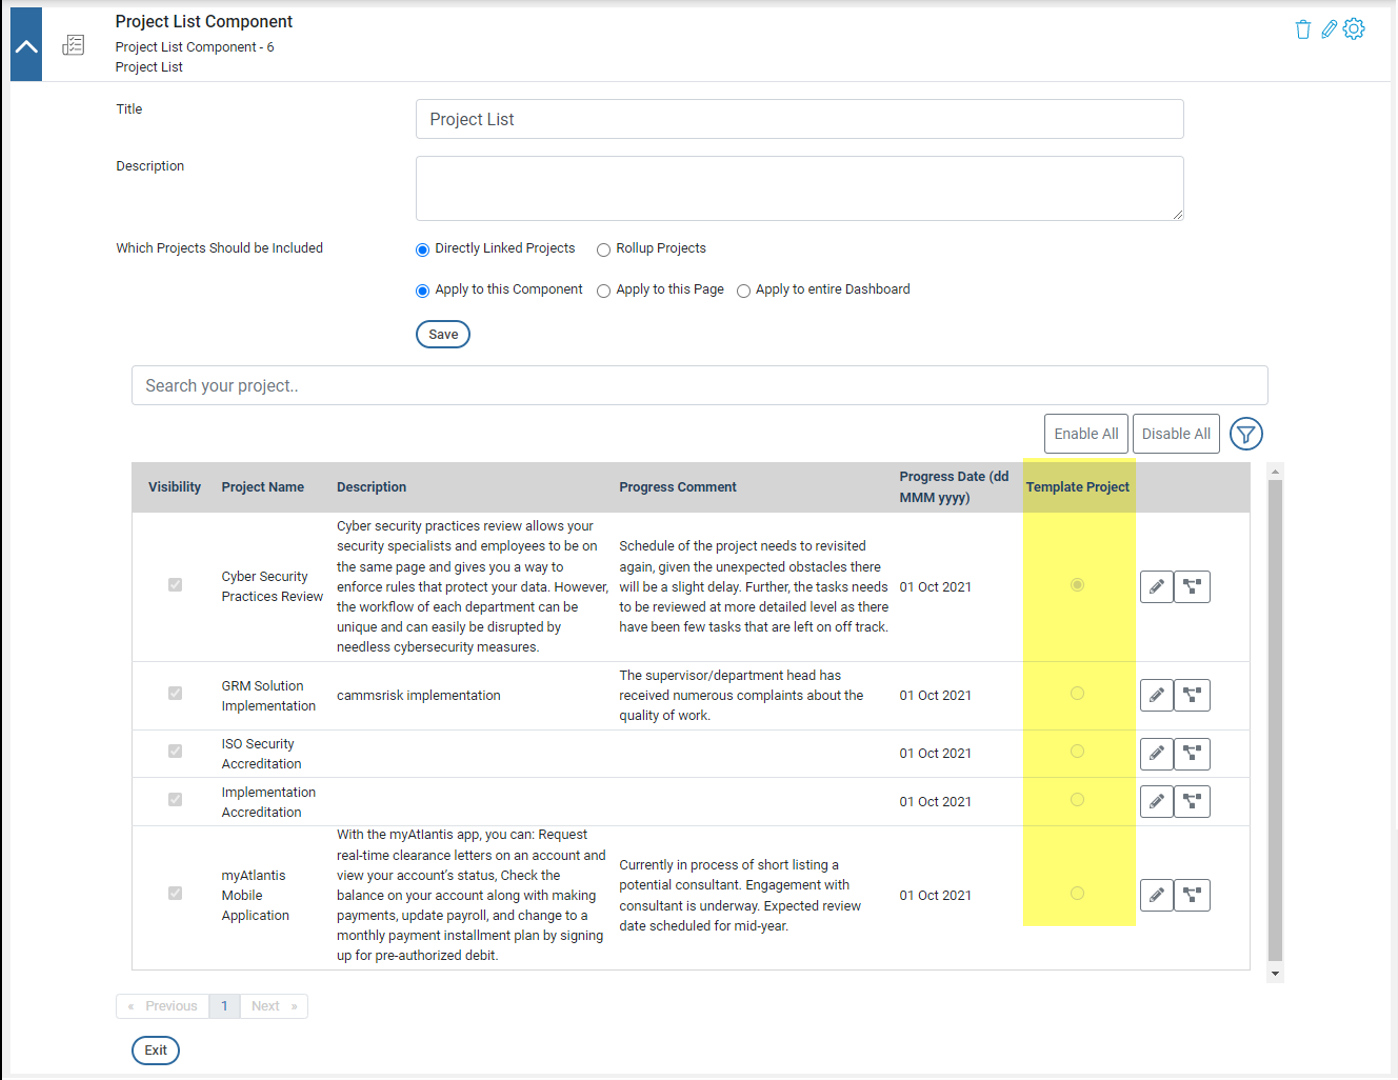1398x1080 pixels.
Task: Click Disable All button
Action: pos(1176,434)
